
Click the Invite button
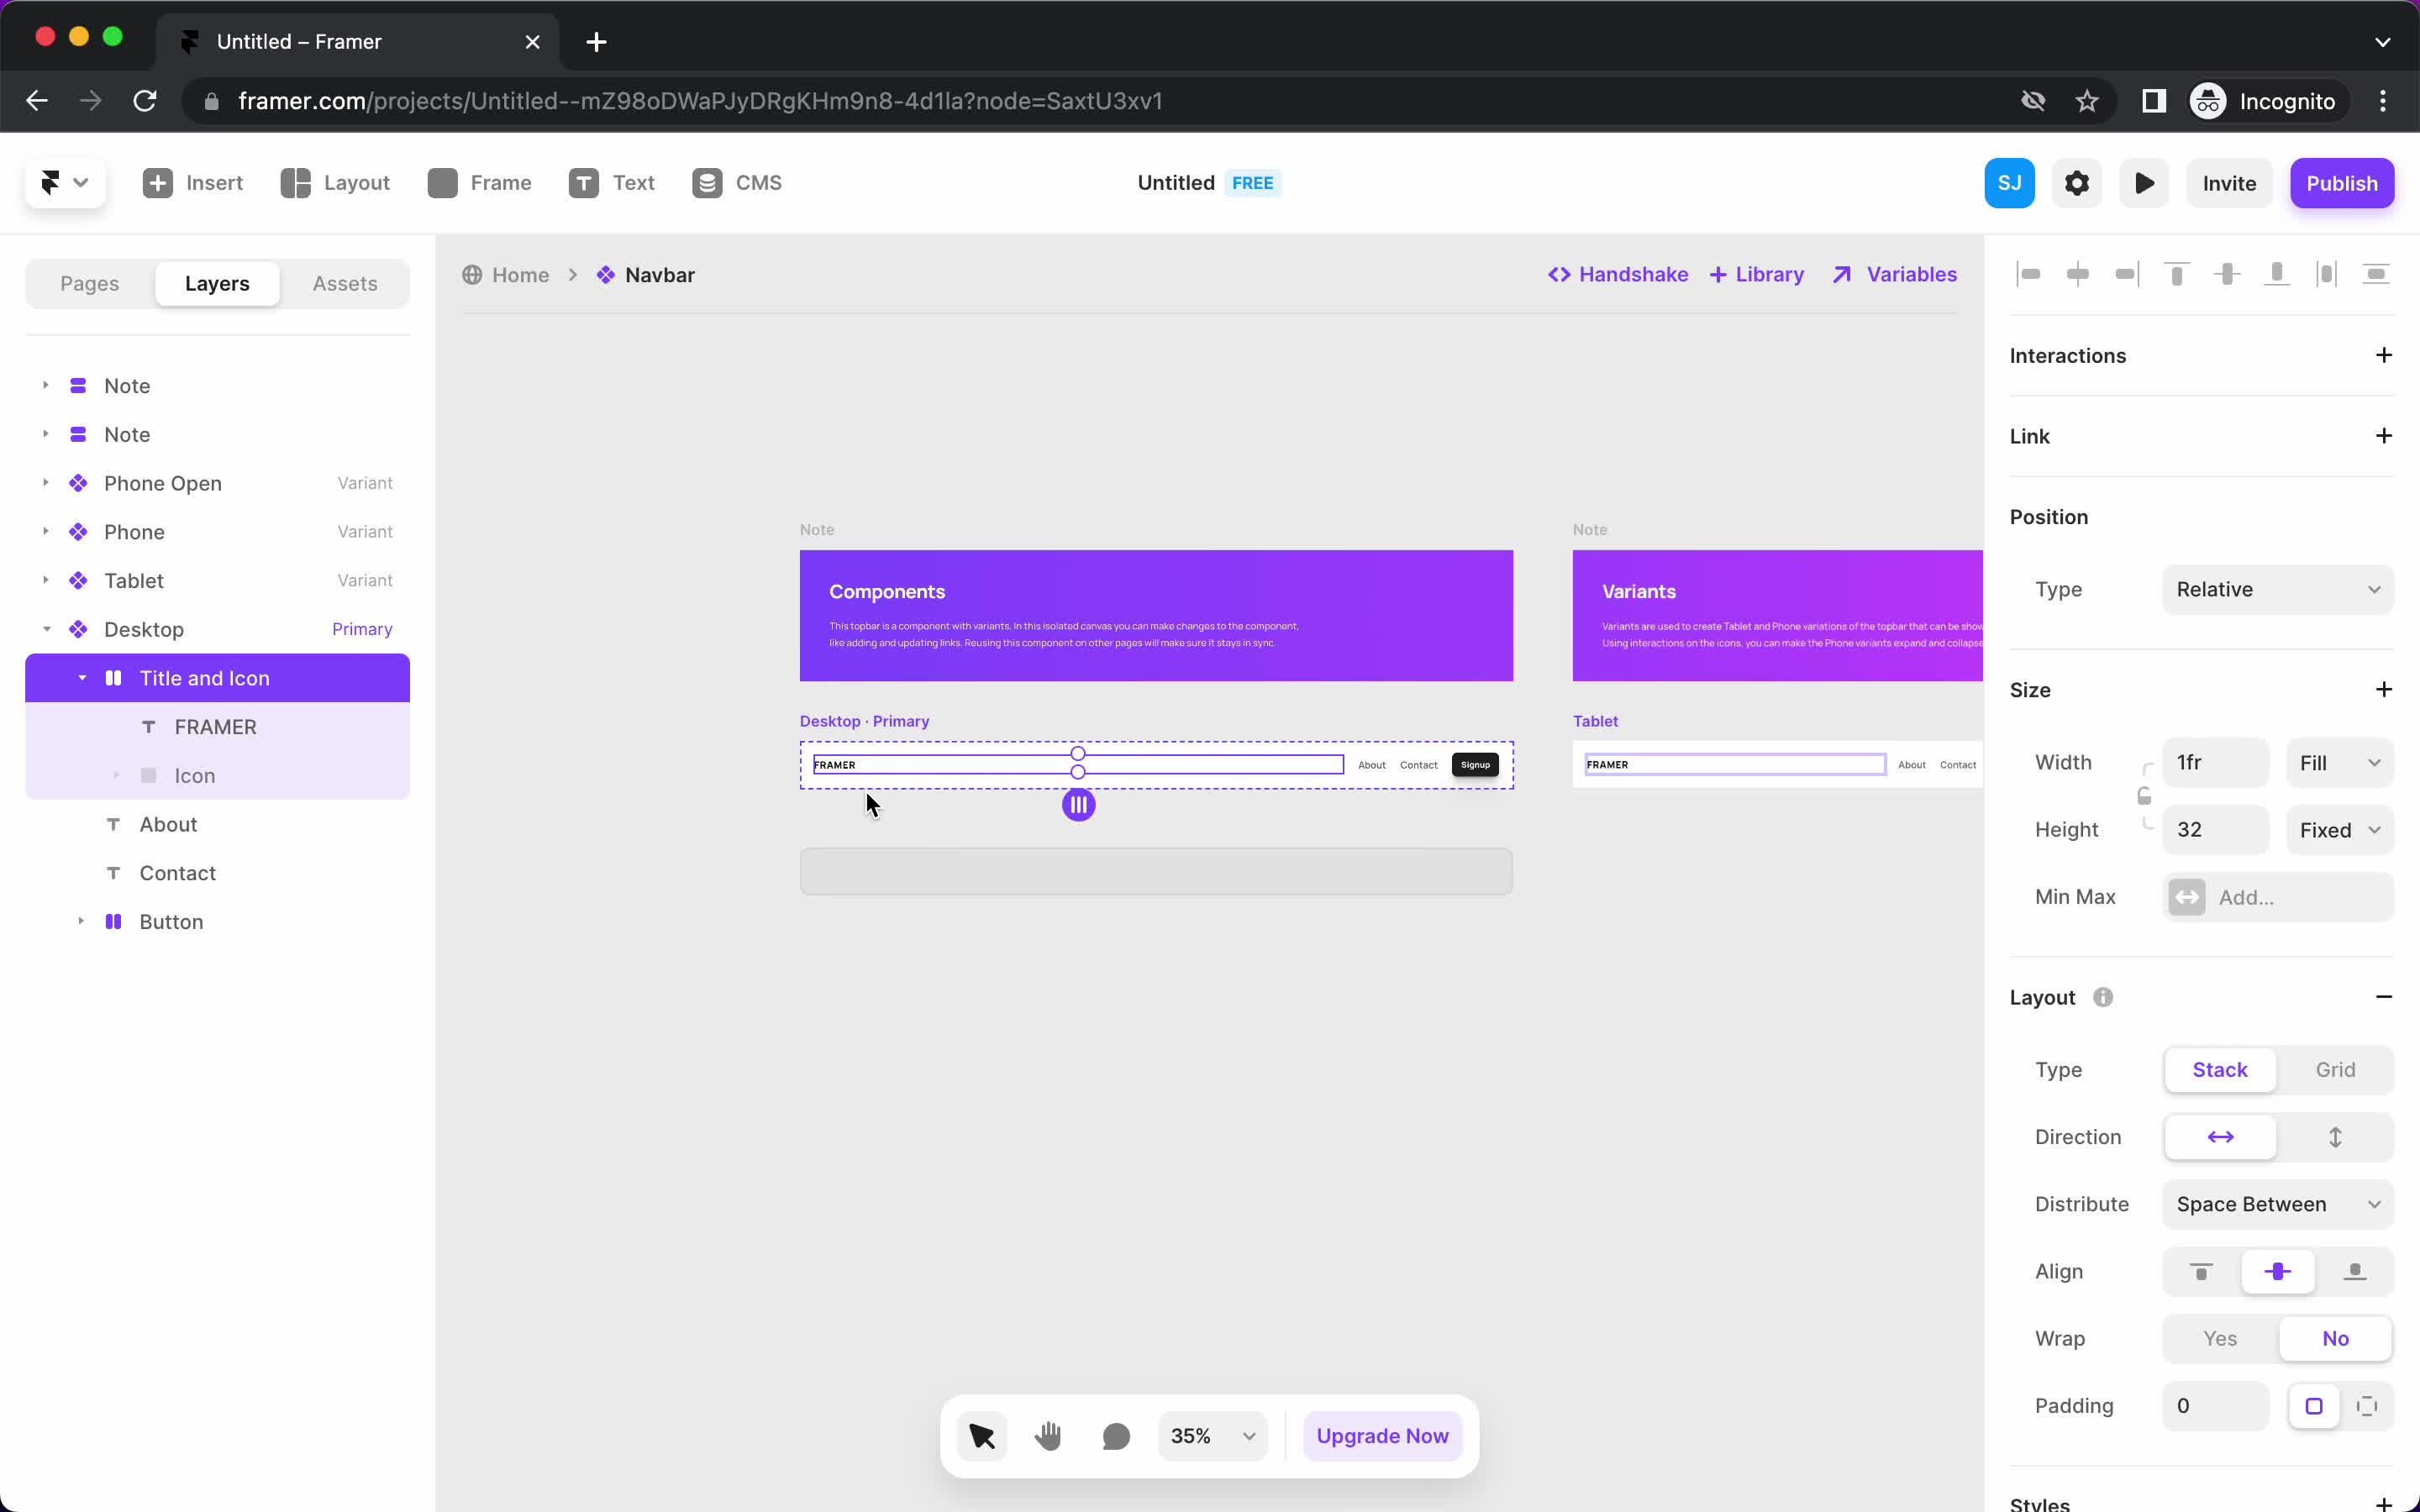(2230, 183)
